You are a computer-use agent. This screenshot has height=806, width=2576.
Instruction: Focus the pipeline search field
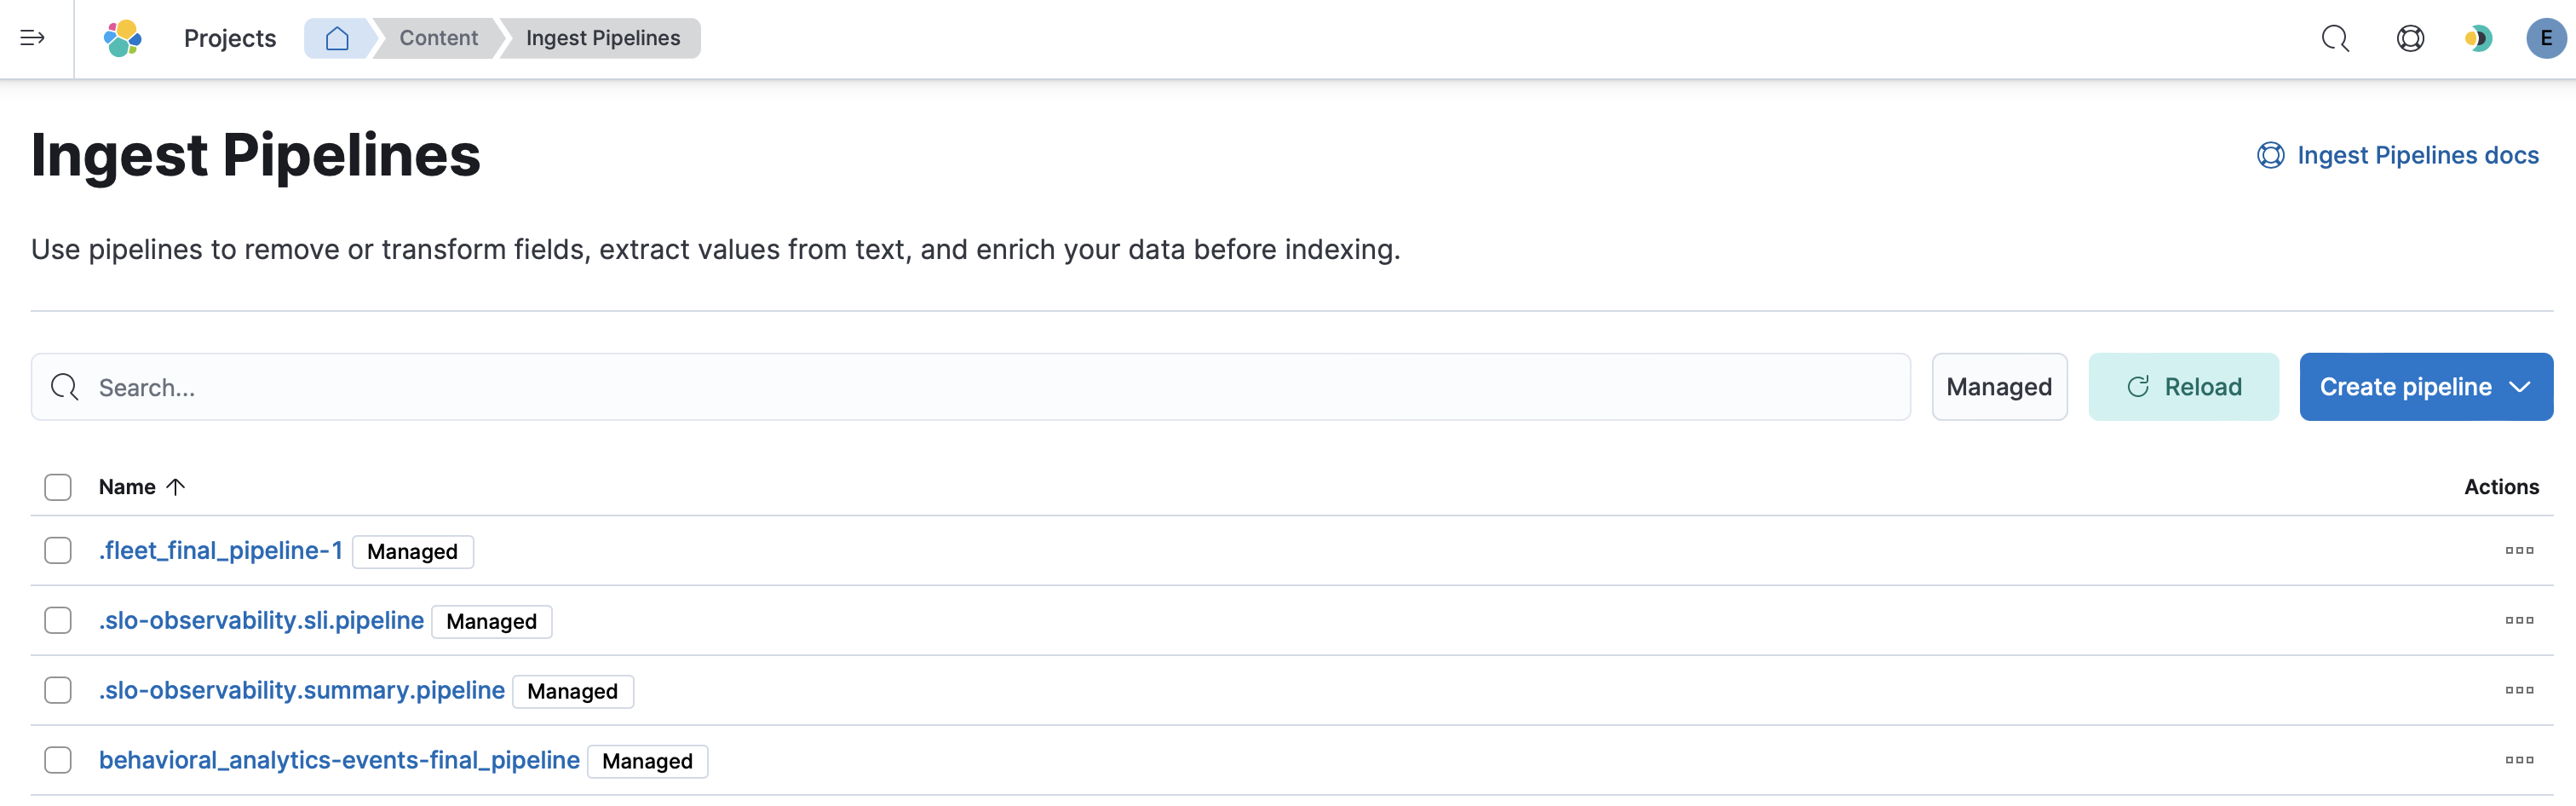point(970,387)
